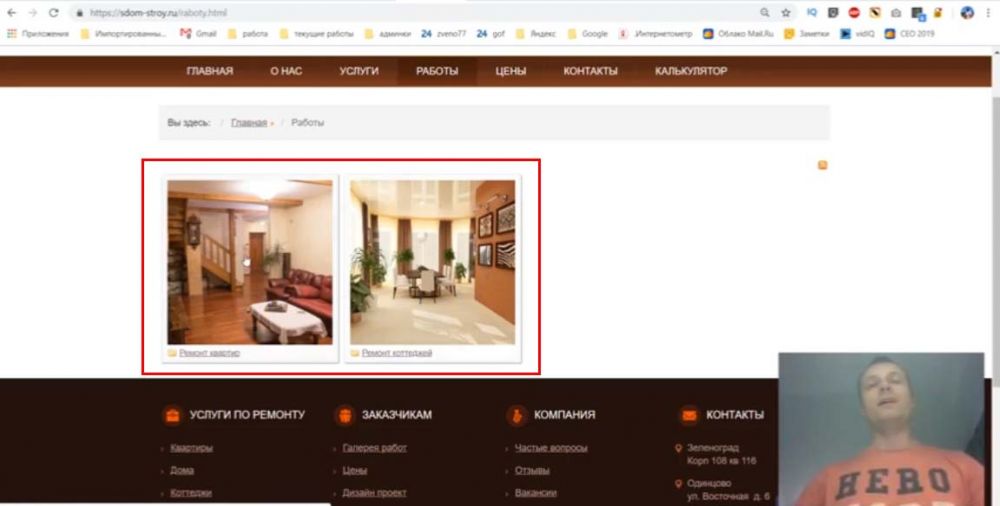Click the Ремонт коттеджей room thumbnail

[432, 262]
